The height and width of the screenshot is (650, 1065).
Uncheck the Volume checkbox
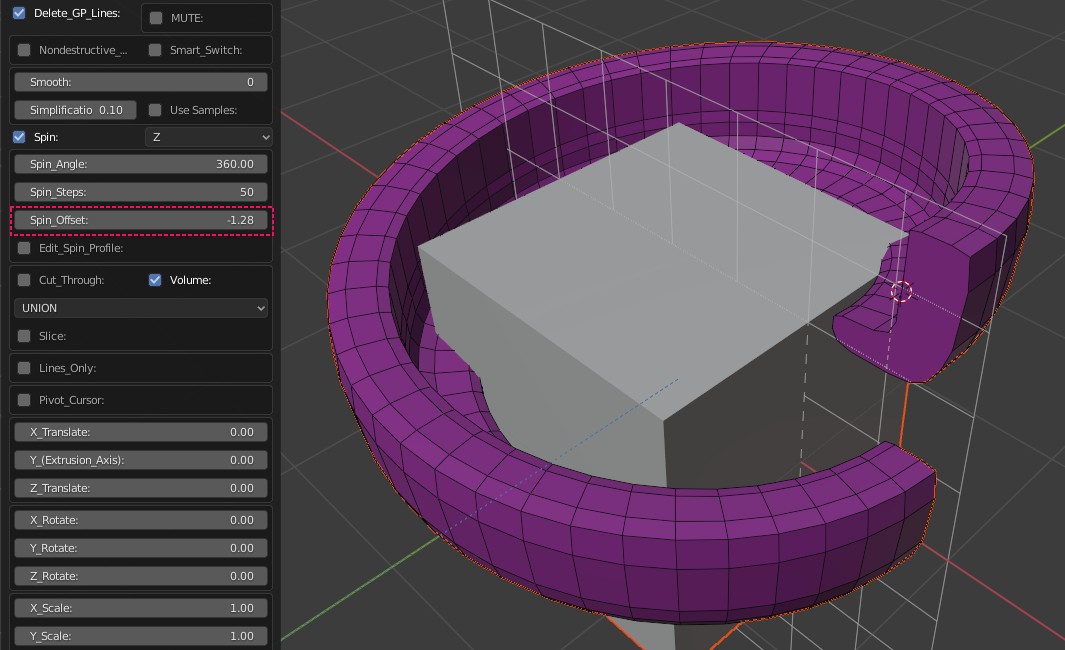point(155,280)
